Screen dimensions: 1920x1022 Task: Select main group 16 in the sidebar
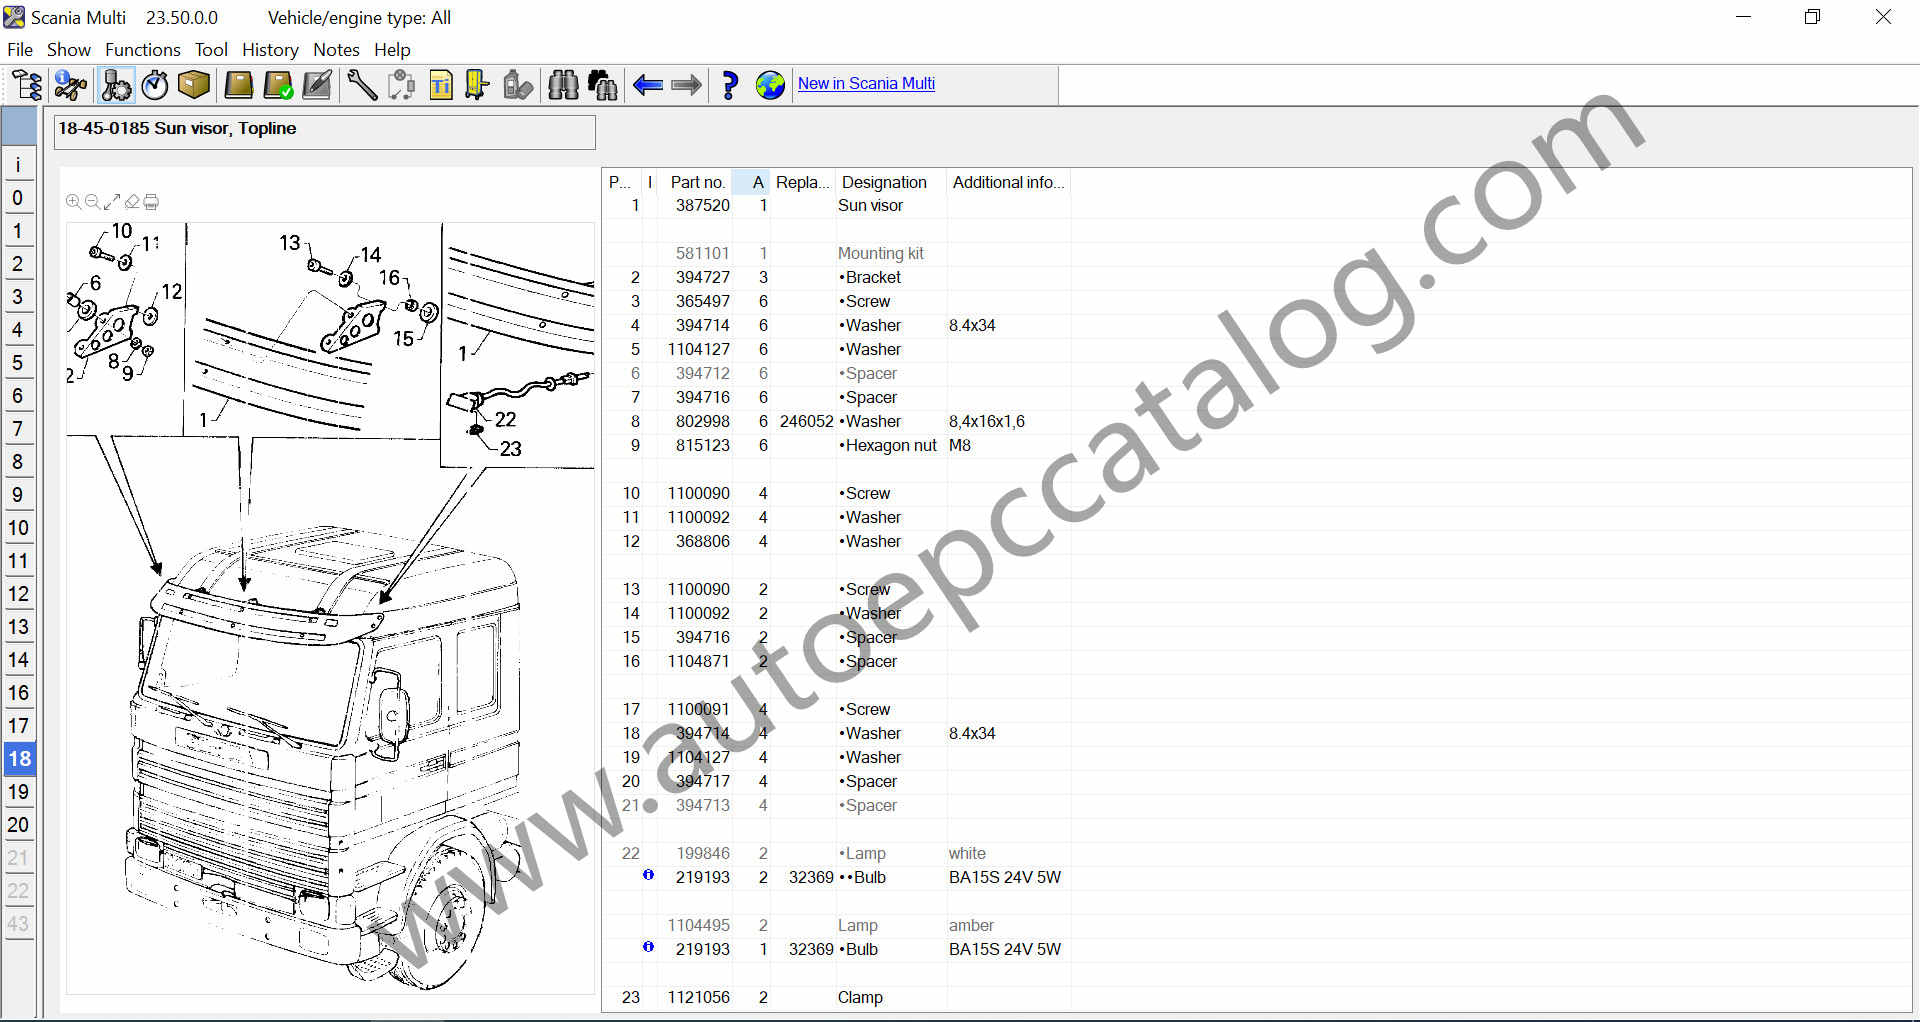coord(18,693)
